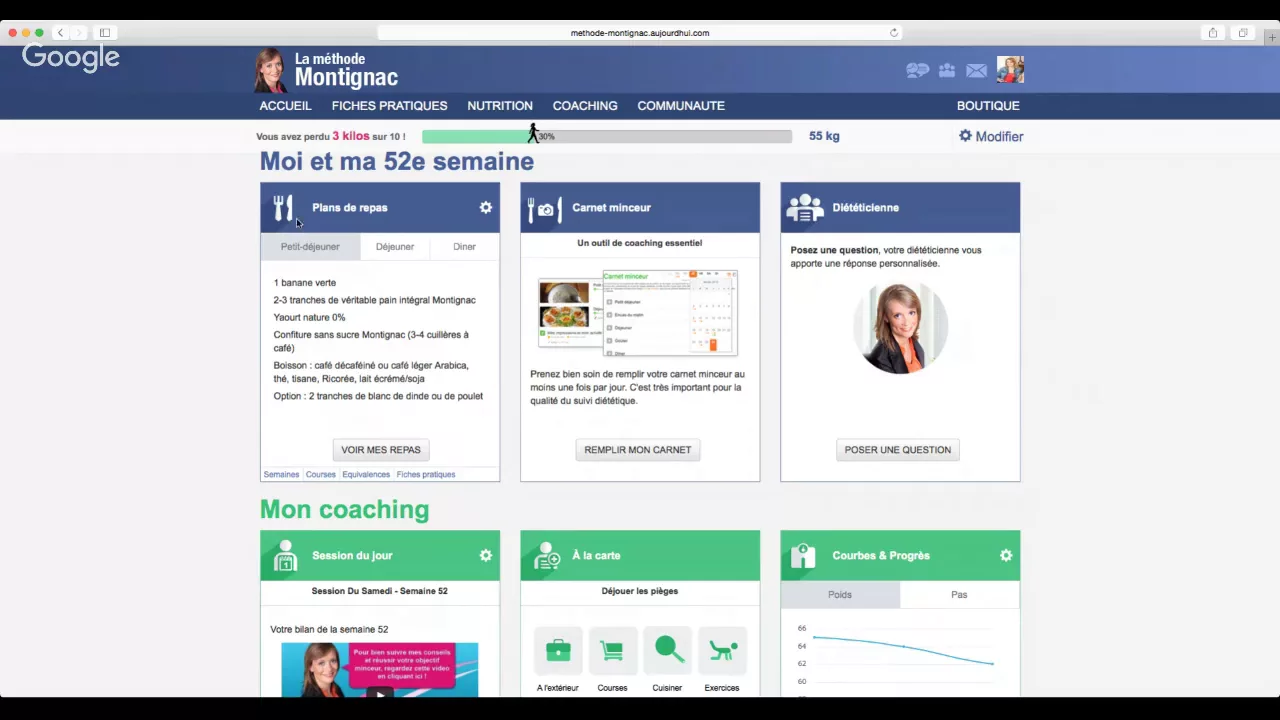Open the FICHES PRATIQUES menu
This screenshot has width=1280, height=720.
point(389,105)
